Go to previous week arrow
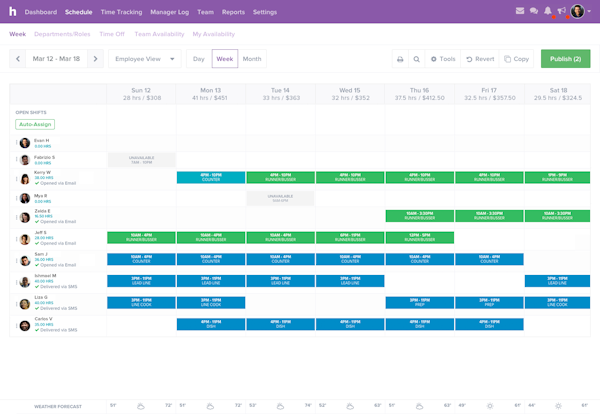Screen dimensions: 600x414 coord(18,59)
